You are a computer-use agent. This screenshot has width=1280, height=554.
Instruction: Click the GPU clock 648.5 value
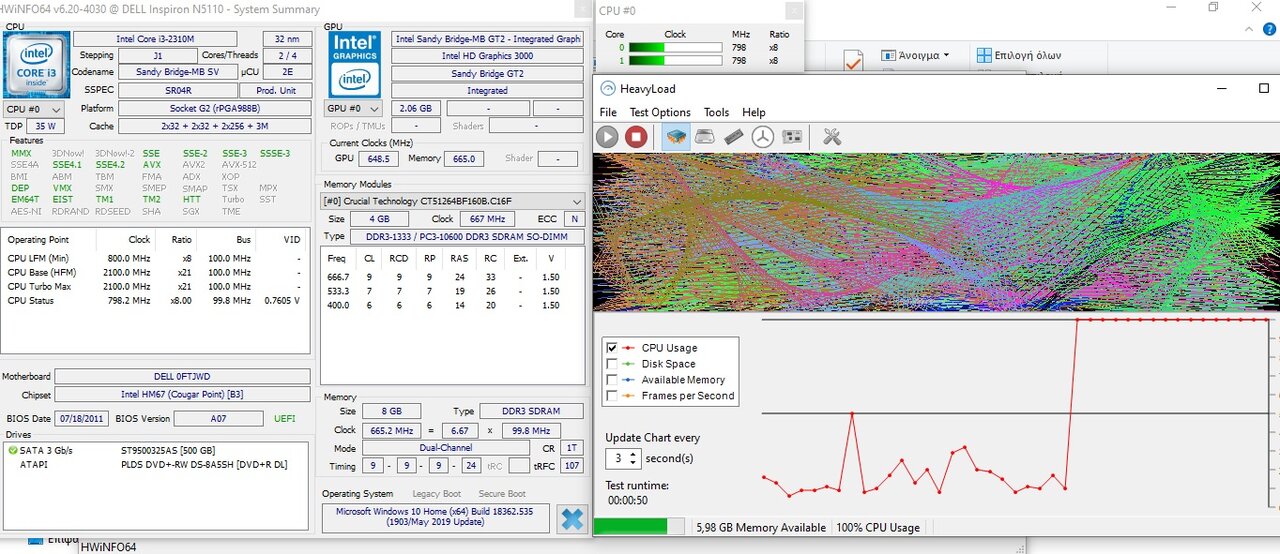(379, 158)
